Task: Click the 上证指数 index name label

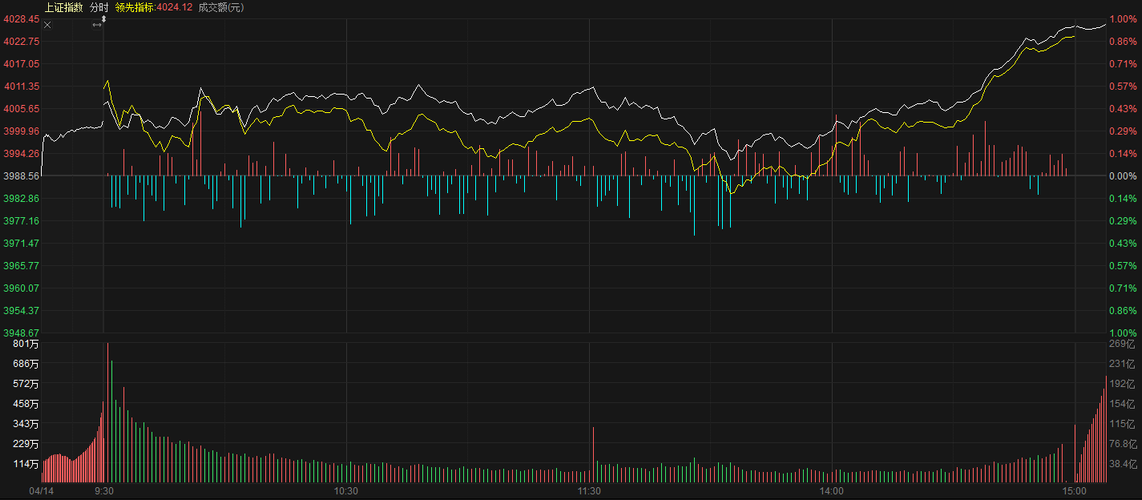Action: pyautogui.click(x=64, y=7)
